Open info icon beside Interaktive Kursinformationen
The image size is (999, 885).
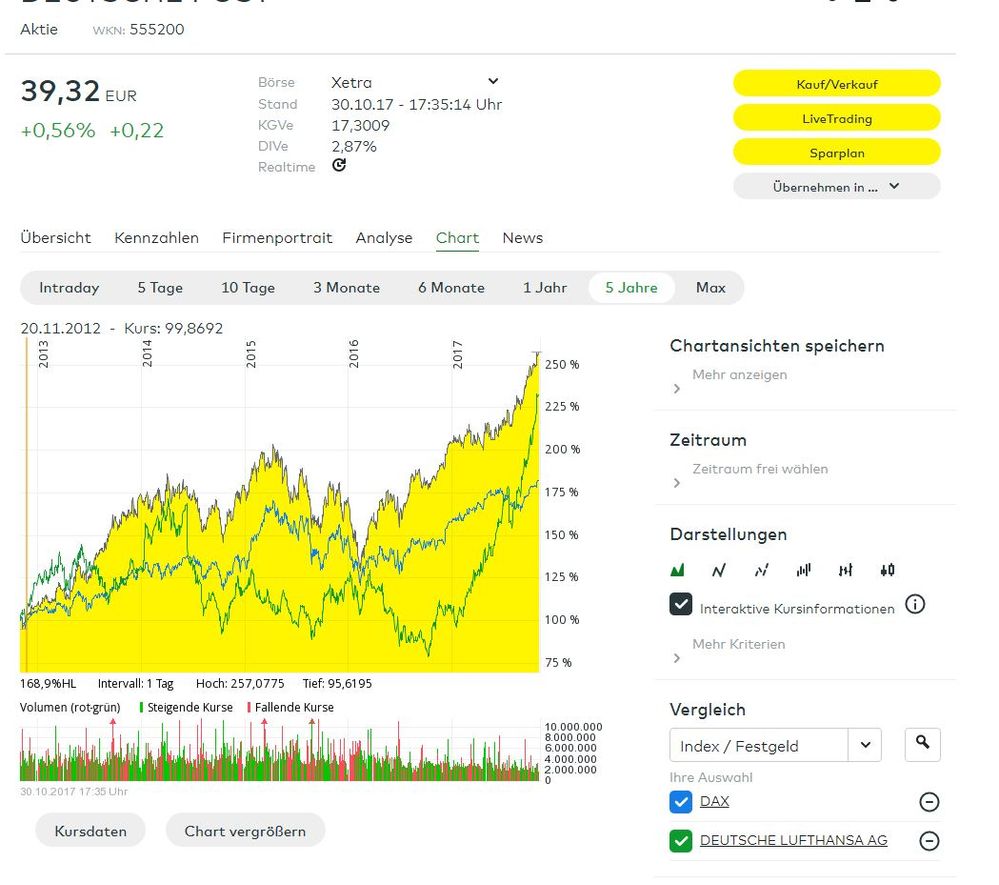coord(914,605)
